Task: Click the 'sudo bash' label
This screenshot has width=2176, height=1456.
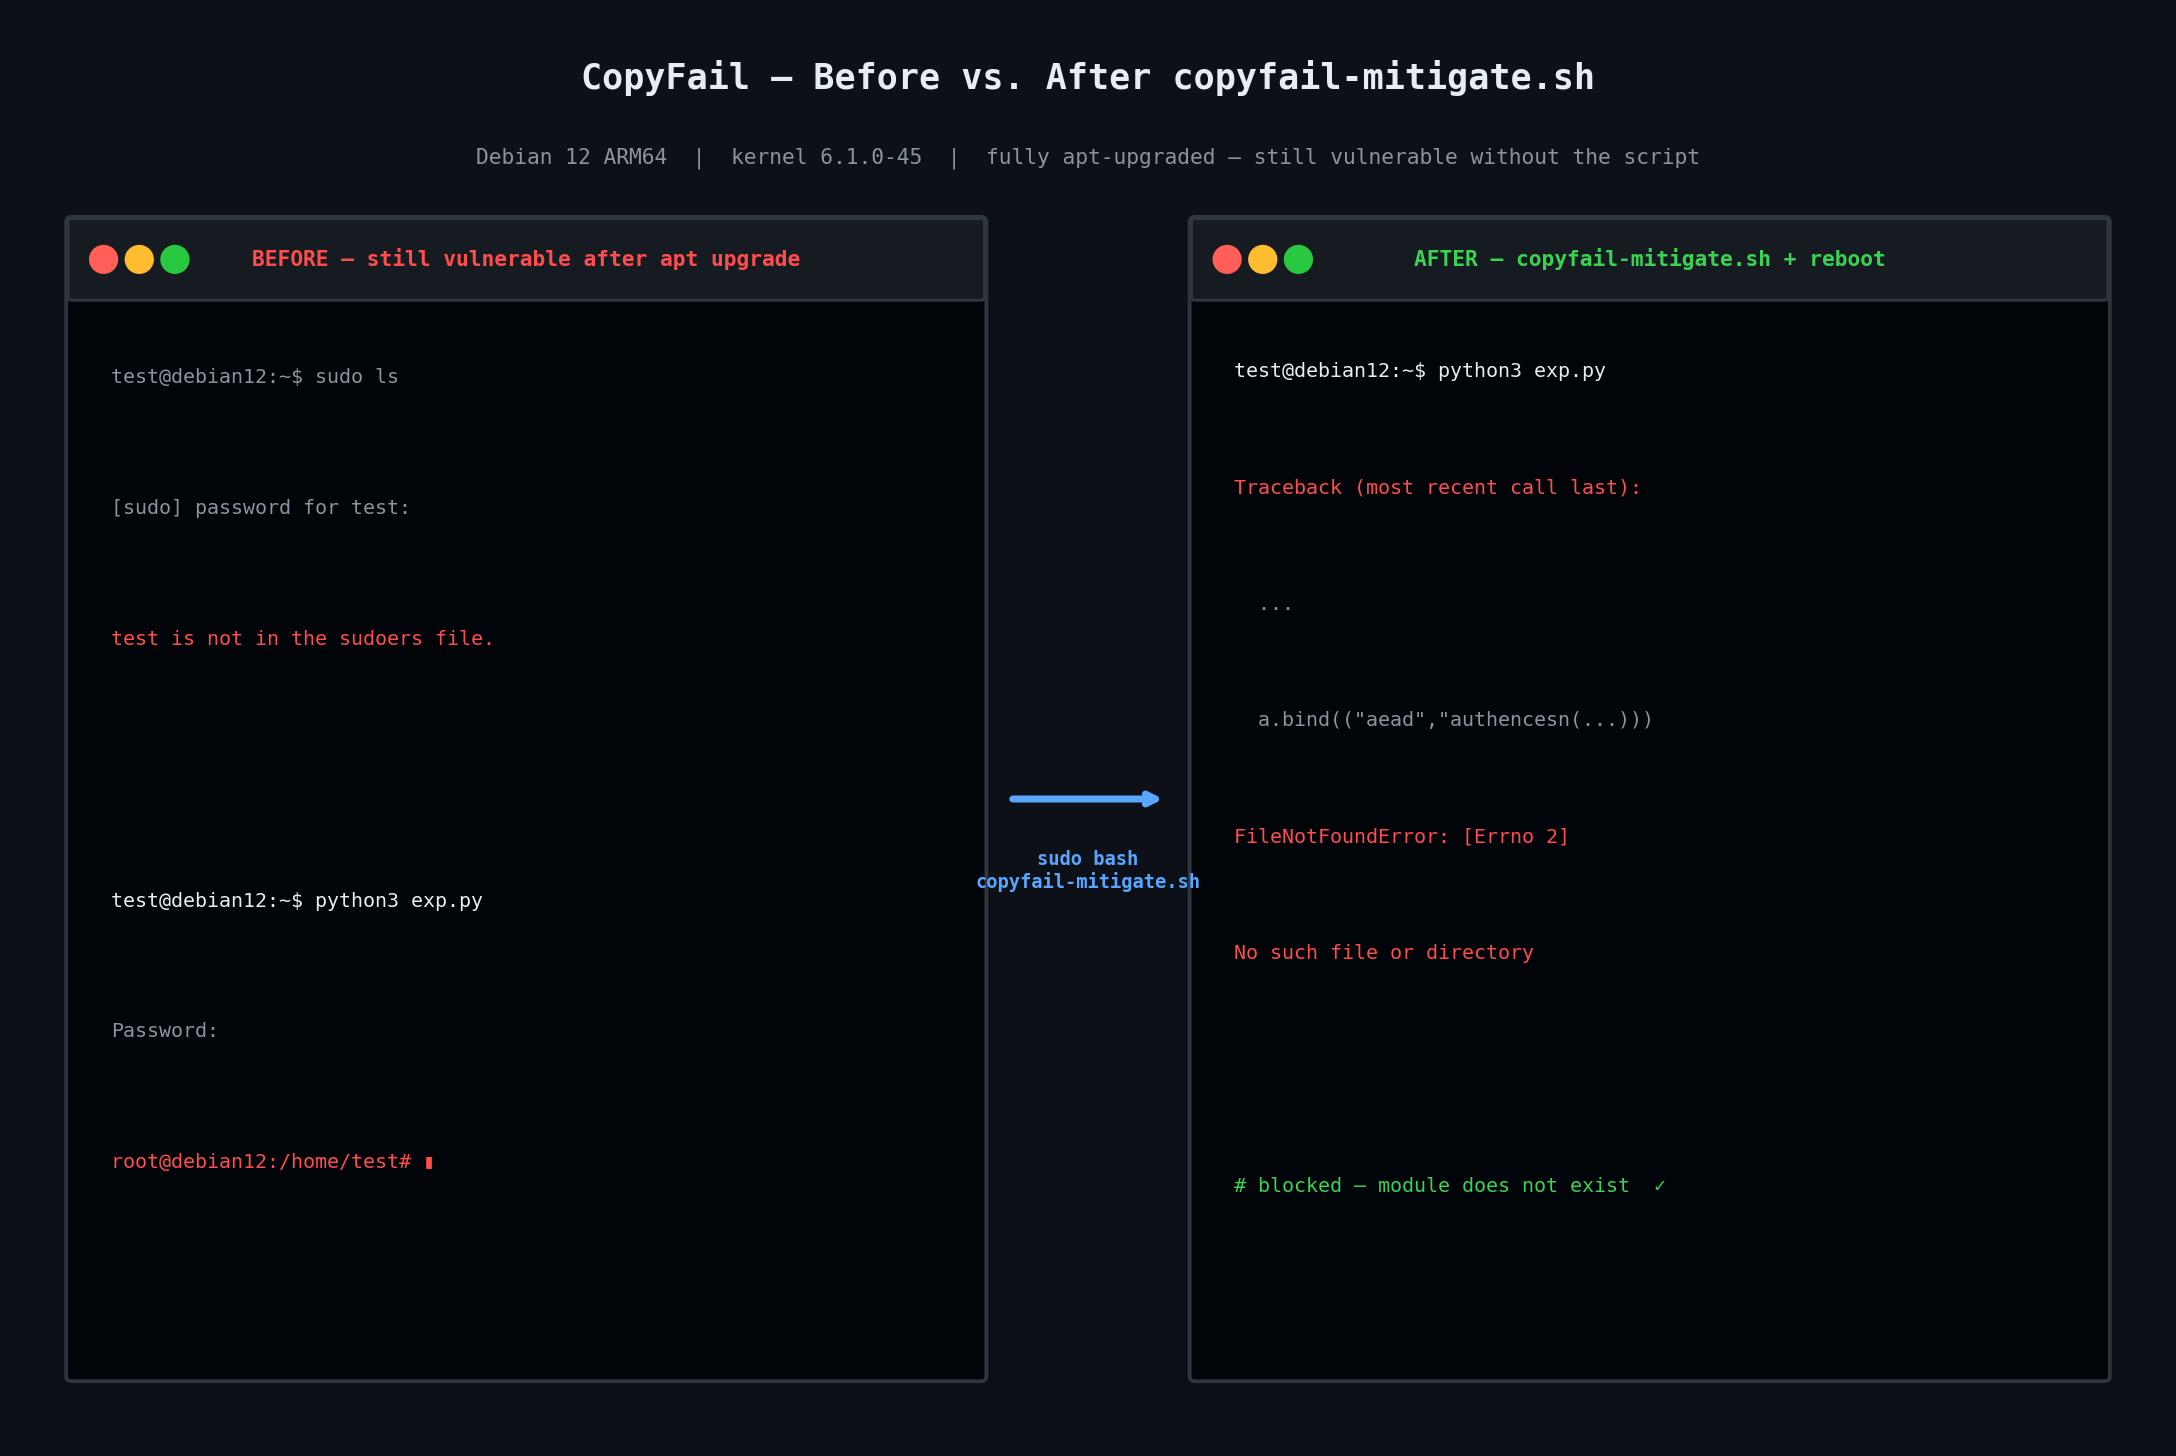Action: tap(1087, 859)
